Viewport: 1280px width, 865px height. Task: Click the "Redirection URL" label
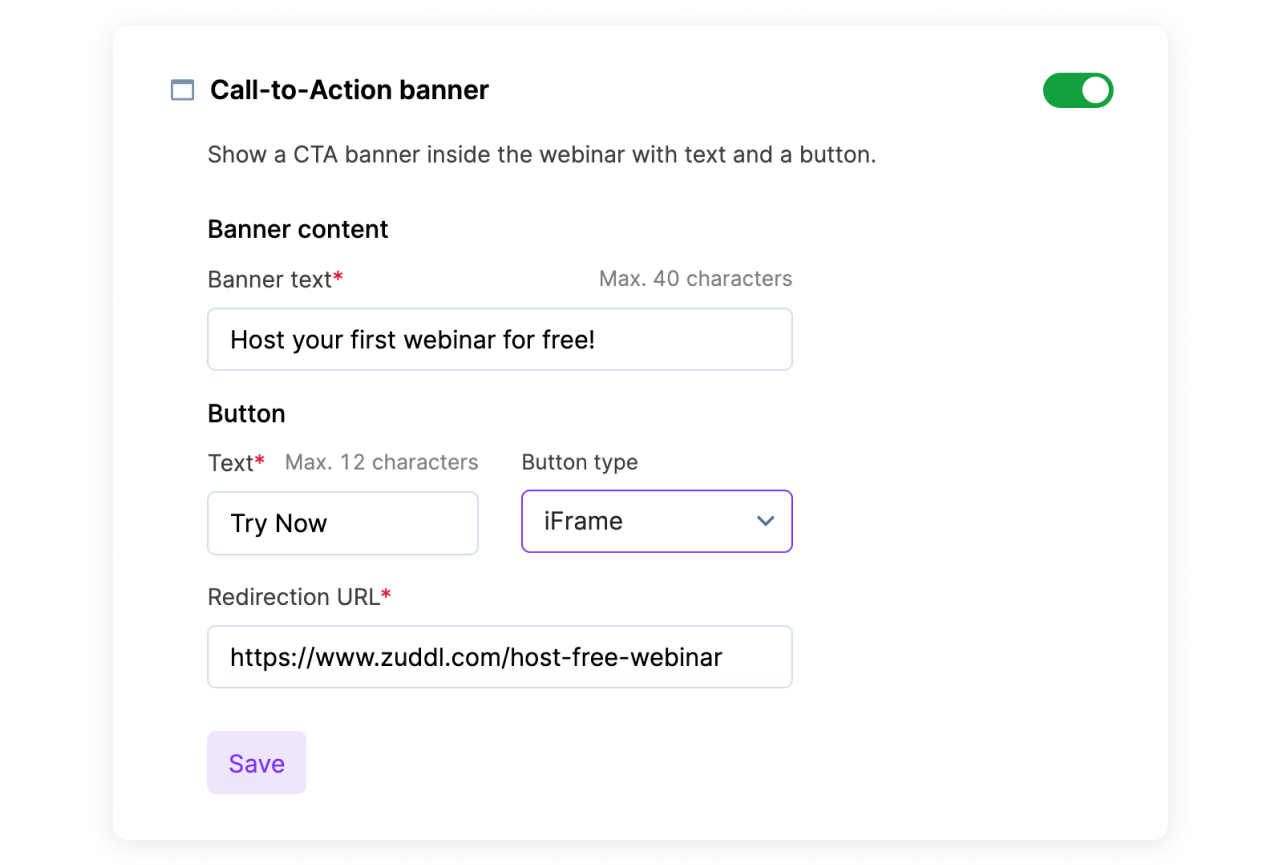pyautogui.click(x=293, y=597)
